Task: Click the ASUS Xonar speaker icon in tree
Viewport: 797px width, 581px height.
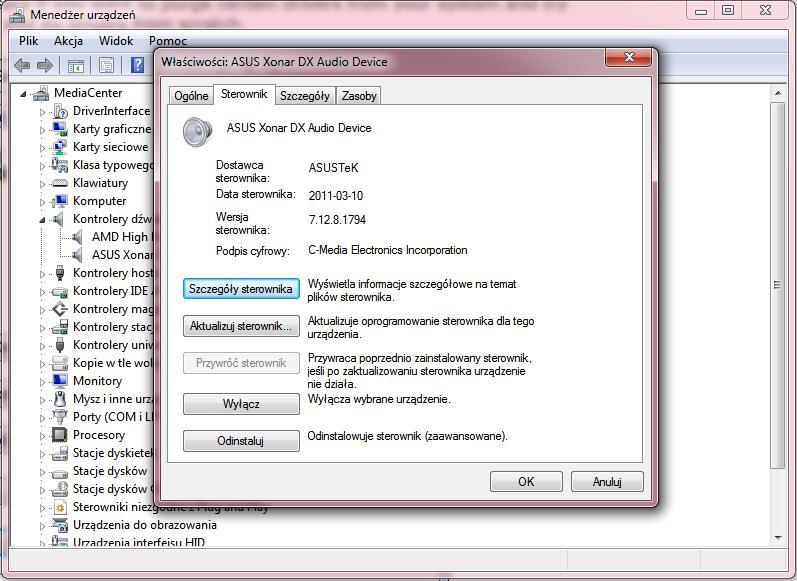Action: pyautogui.click(x=78, y=255)
